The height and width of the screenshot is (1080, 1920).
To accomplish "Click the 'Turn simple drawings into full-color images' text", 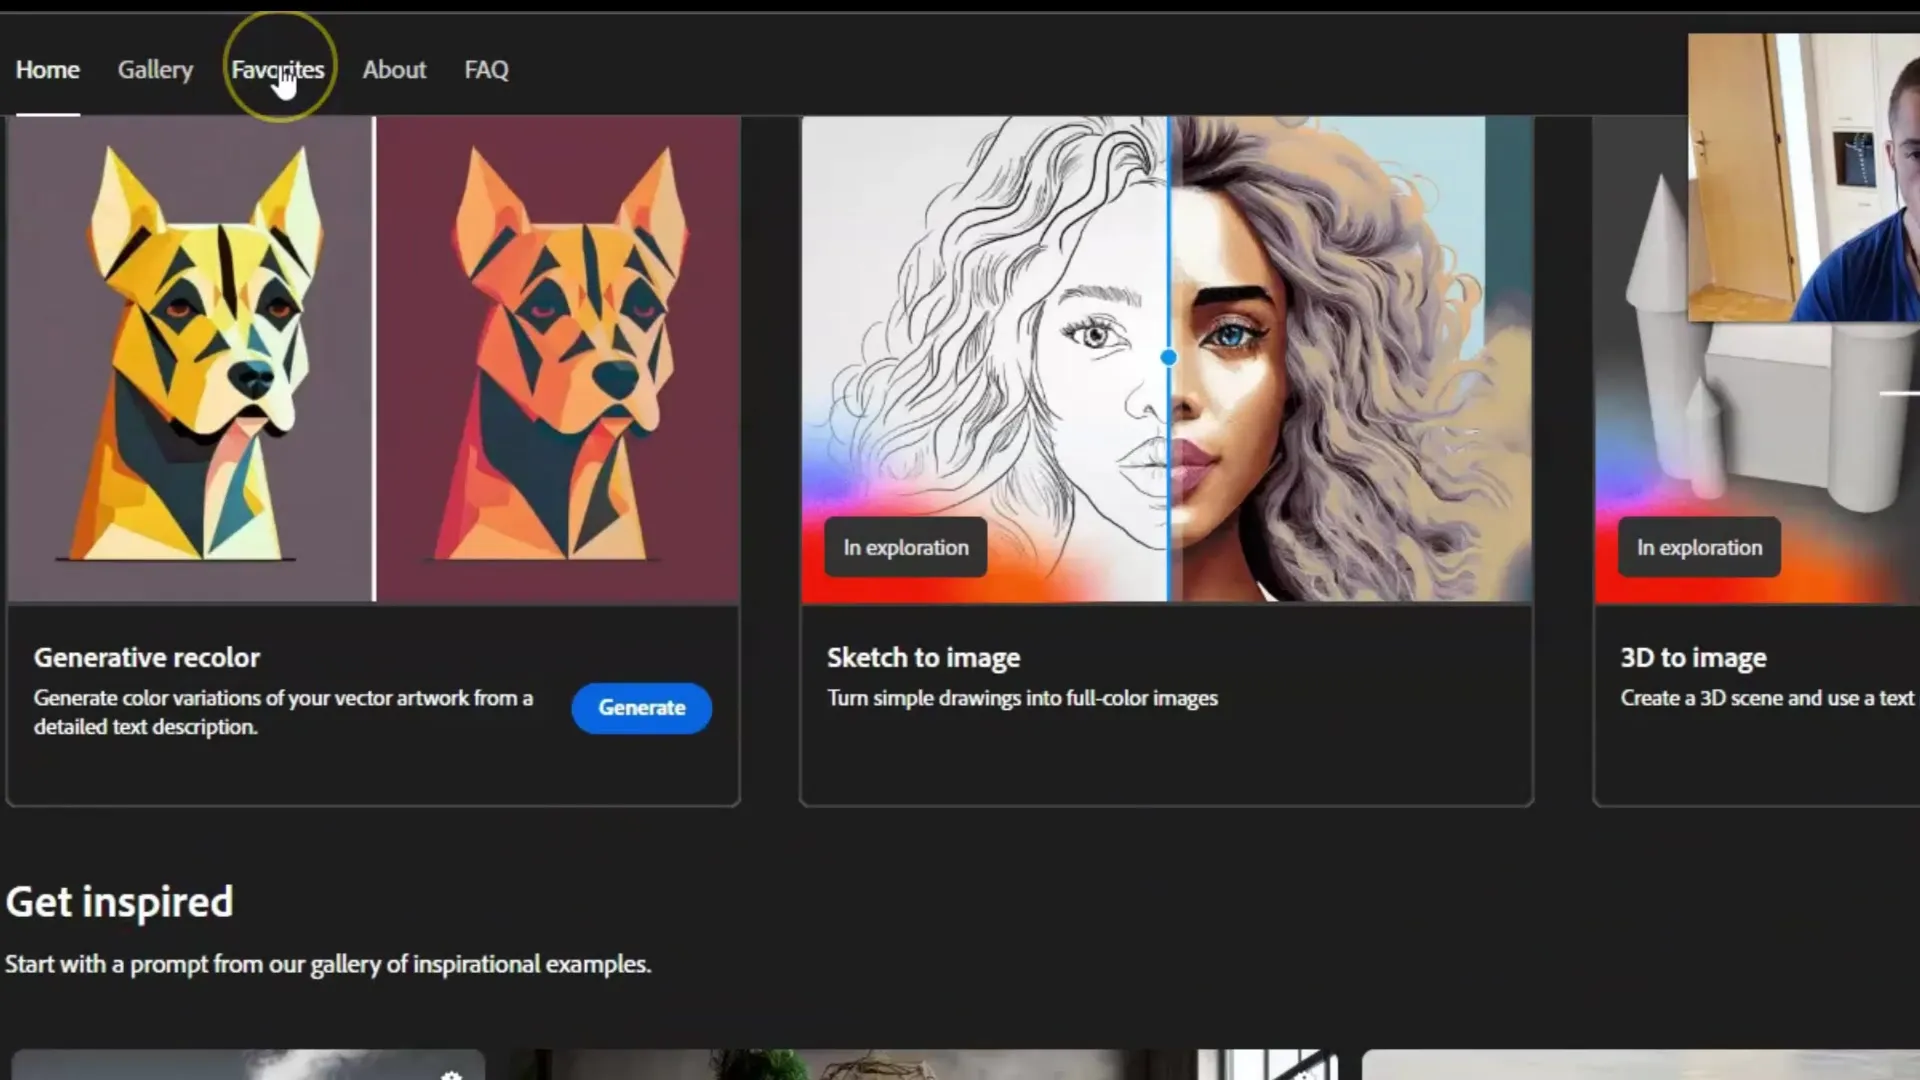I will [1022, 698].
